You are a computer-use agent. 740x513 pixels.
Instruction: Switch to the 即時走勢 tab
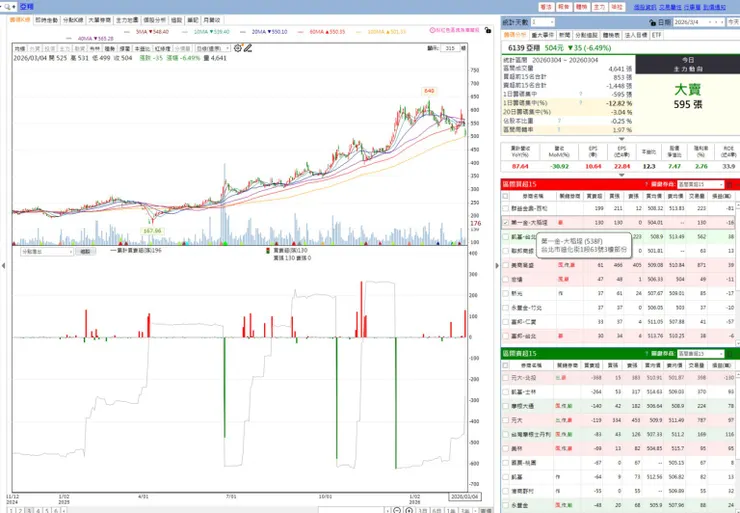click(x=47, y=20)
